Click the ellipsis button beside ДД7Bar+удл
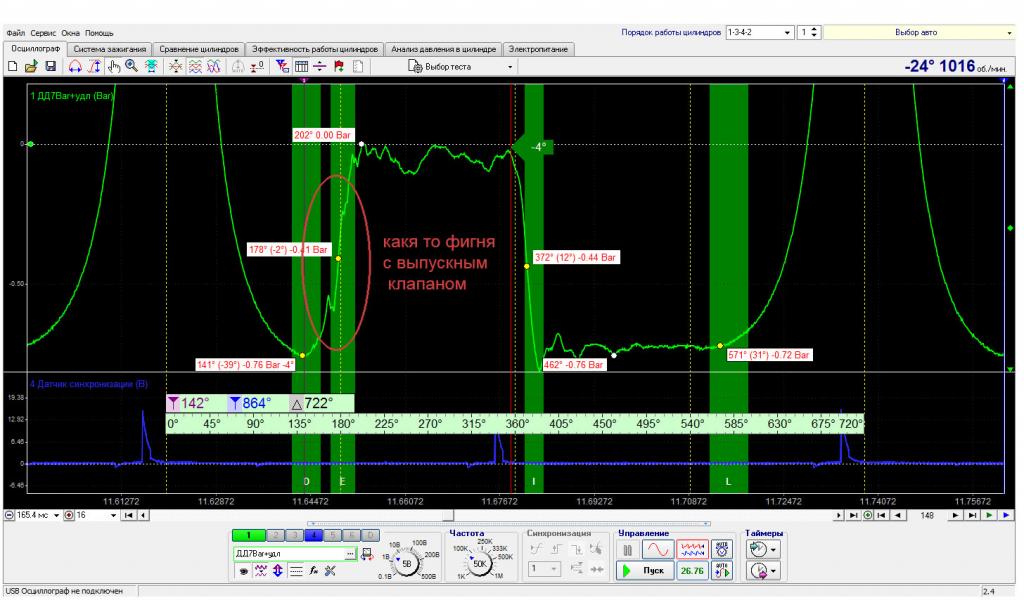The height and width of the screenshot is (600, 1024). pyautogui.click(x=351, y=554)
